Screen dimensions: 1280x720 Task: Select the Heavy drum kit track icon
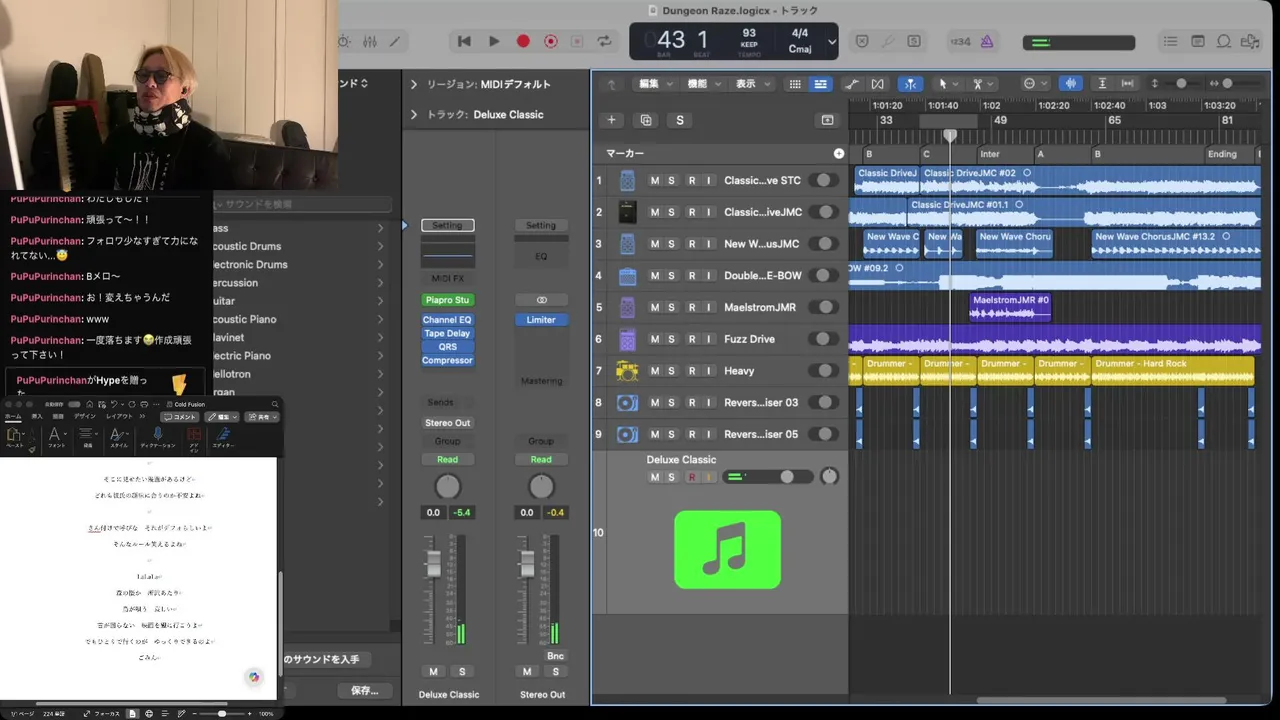pos(627,371)
